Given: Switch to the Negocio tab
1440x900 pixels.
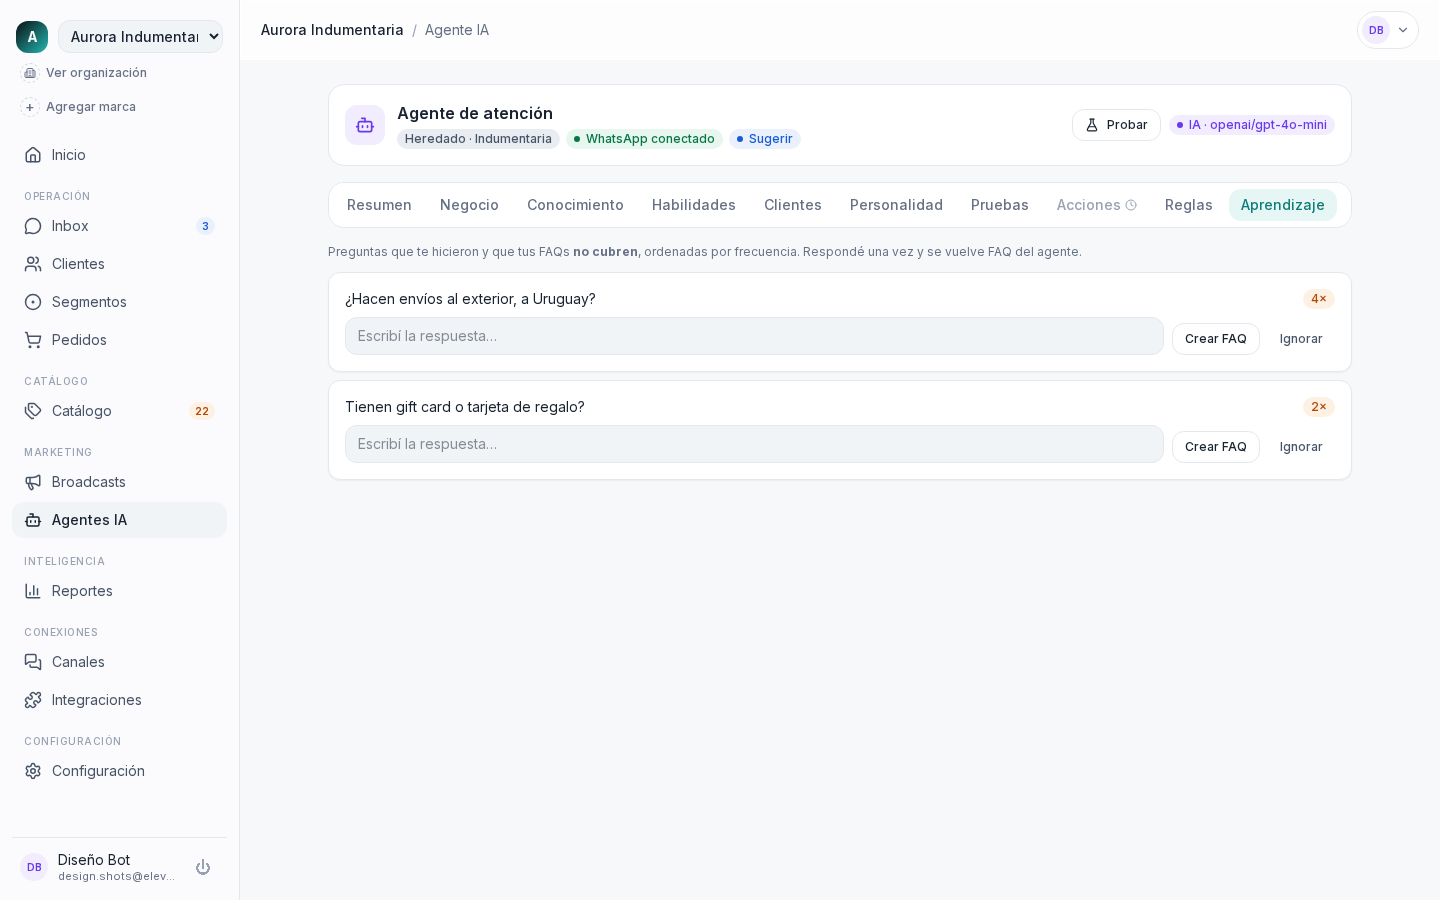Looking at the screenshot, I should tap(469, 205).
